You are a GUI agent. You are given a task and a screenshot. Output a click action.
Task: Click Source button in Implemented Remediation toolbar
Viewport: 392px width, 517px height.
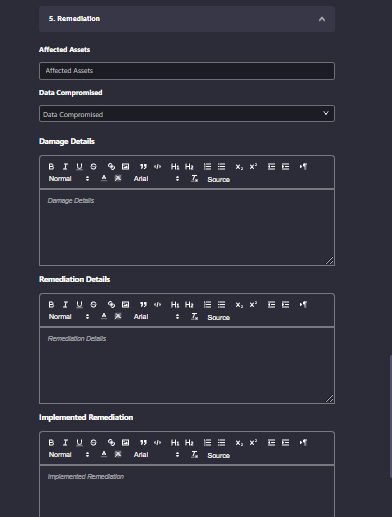[219, 455]
